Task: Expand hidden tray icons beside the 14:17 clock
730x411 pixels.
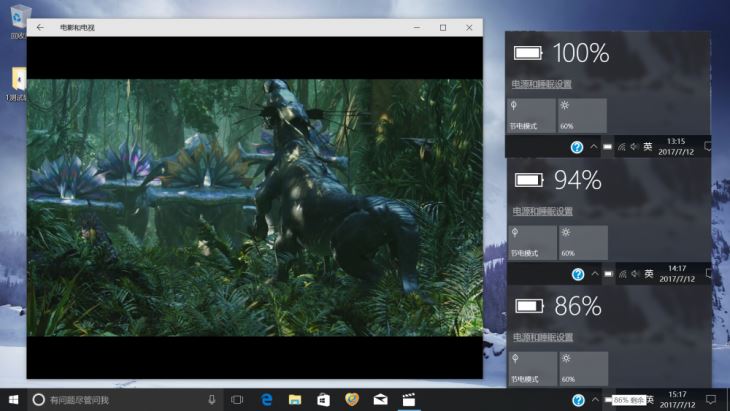Action: point(595,274)
